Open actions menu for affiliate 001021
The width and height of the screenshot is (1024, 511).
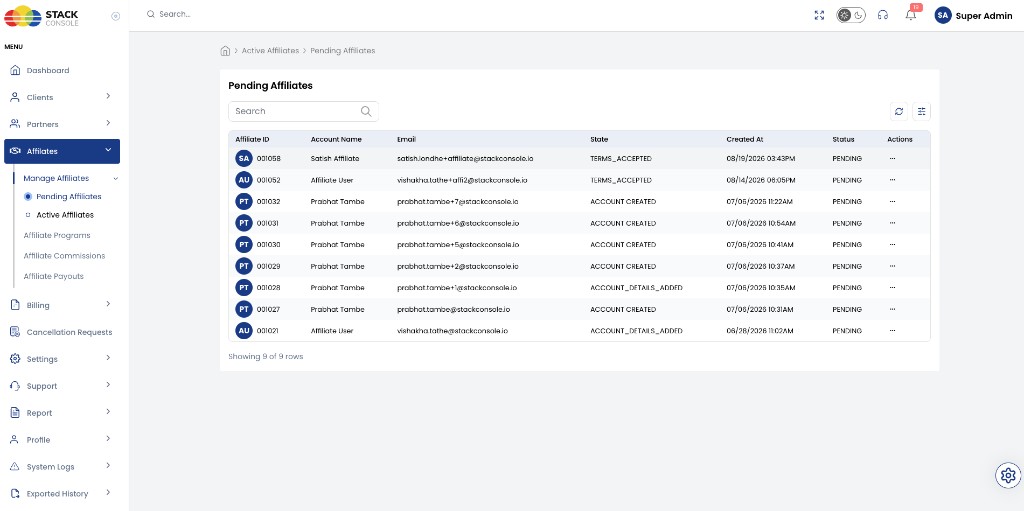click(893, 331)
